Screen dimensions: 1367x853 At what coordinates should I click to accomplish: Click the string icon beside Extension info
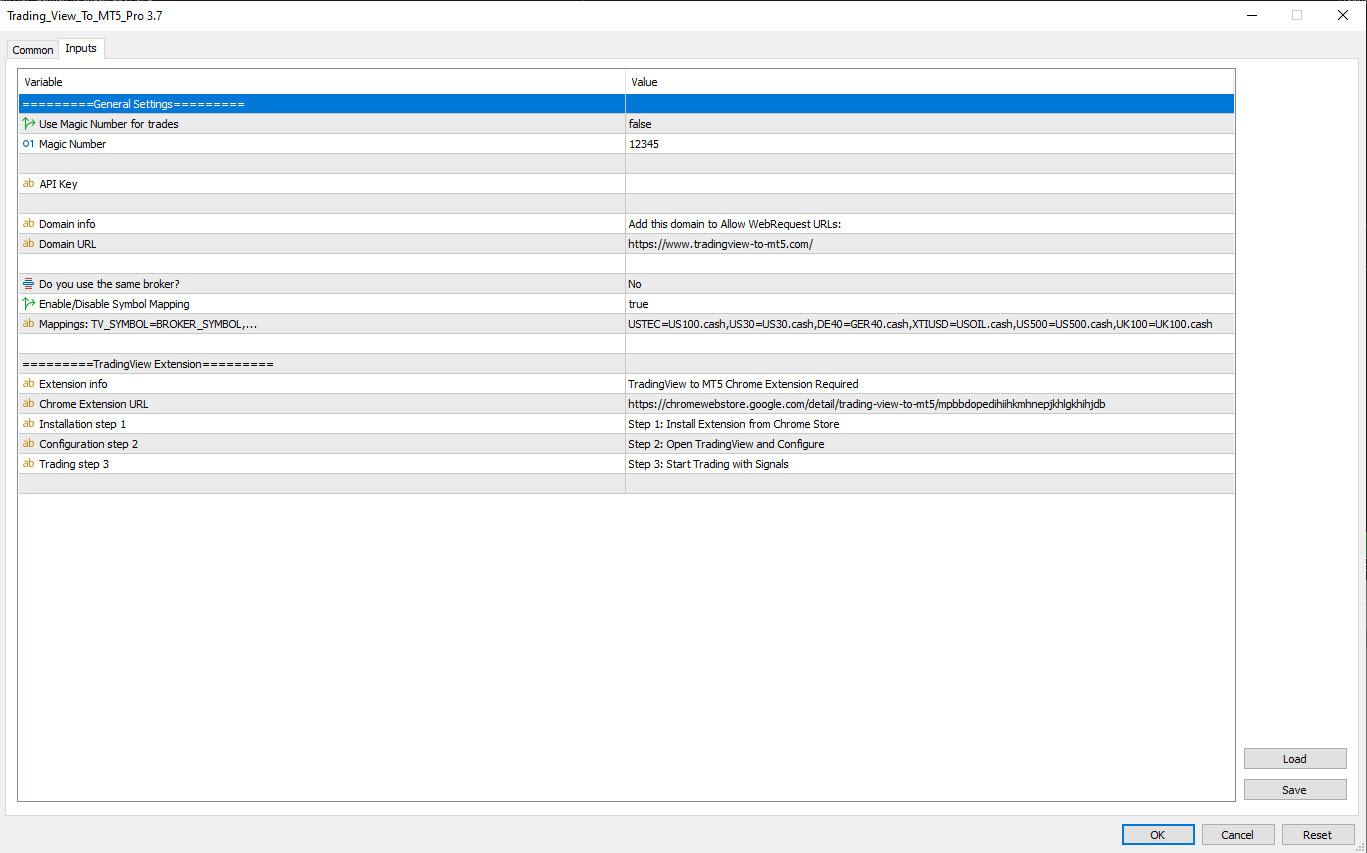[x=28, y=384]
